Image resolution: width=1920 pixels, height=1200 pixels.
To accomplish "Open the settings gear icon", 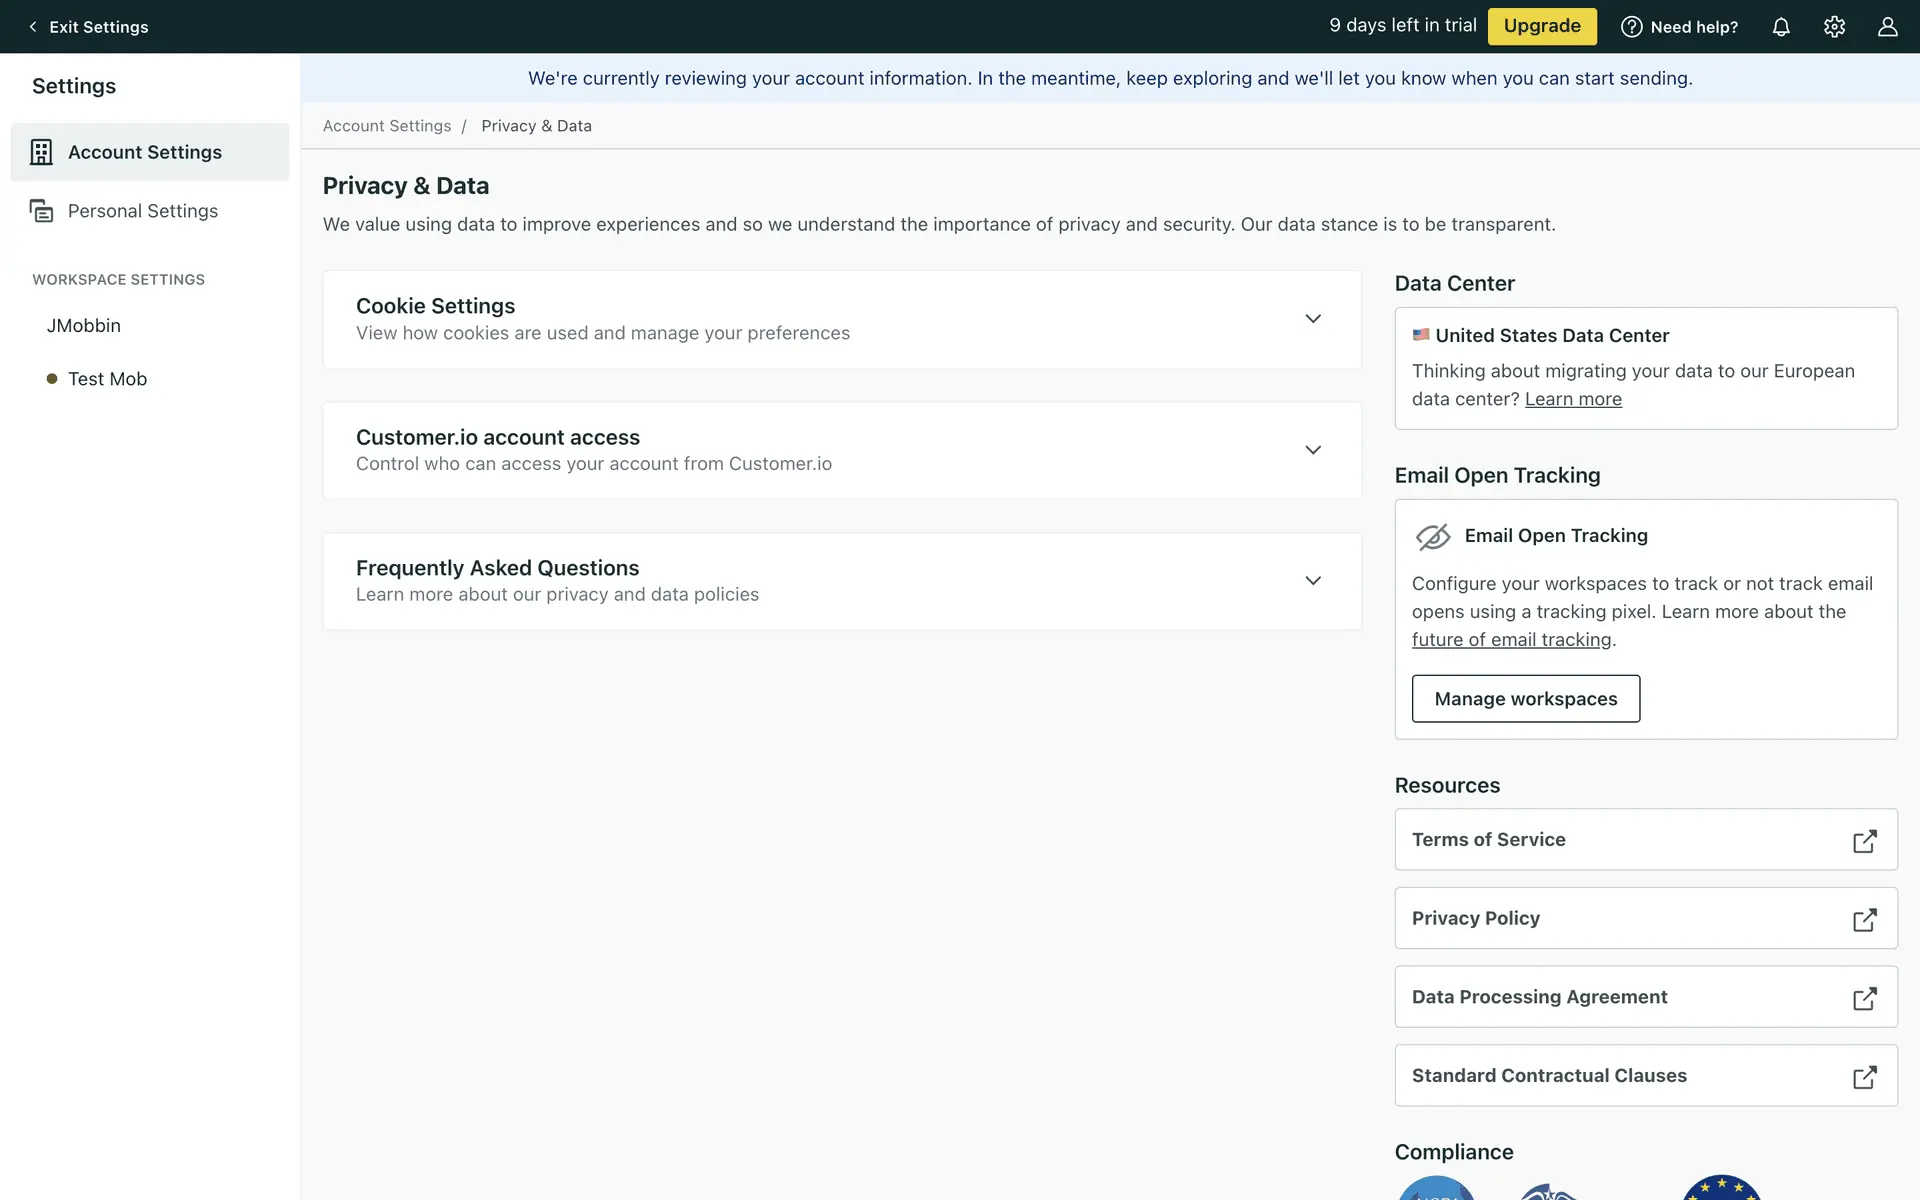I will click(1834, 27).
